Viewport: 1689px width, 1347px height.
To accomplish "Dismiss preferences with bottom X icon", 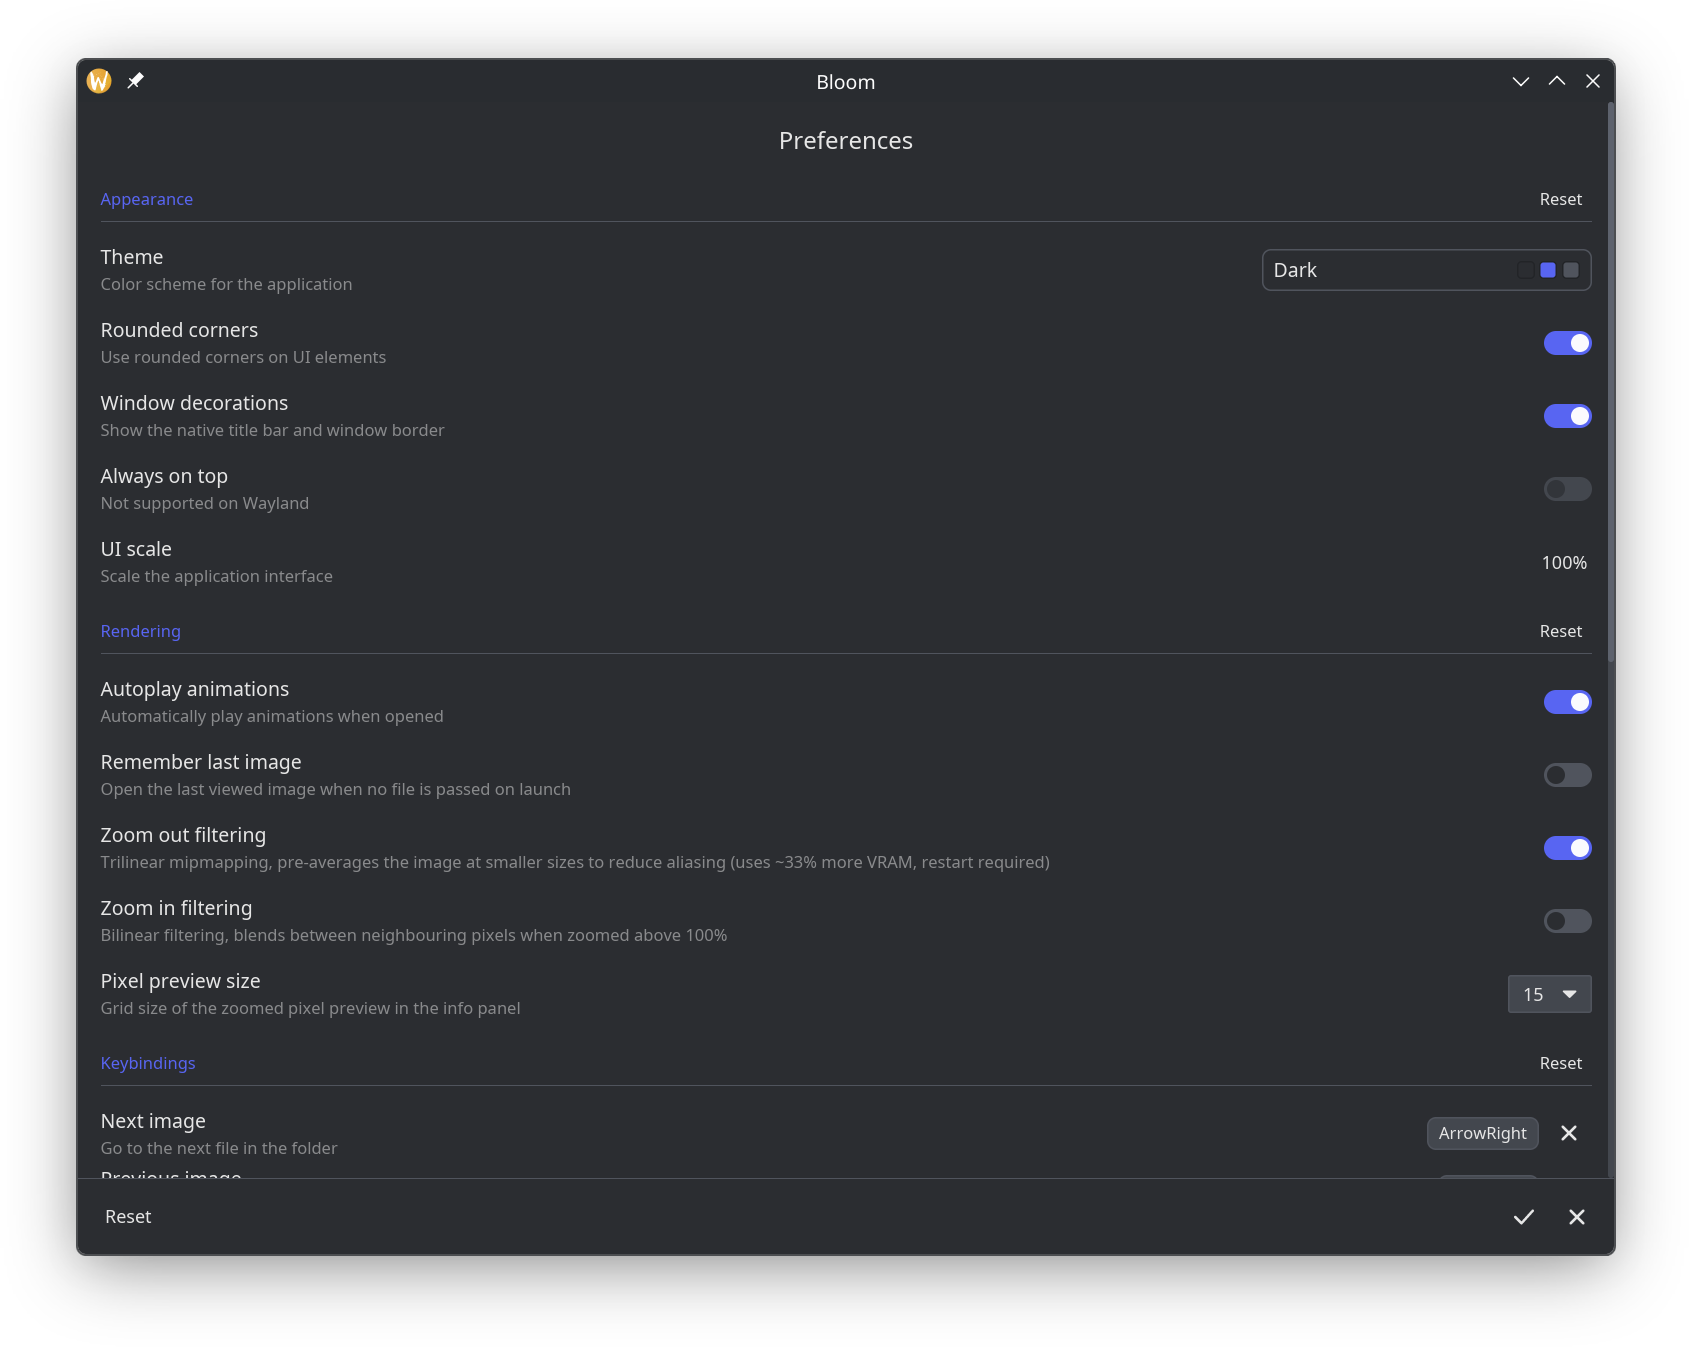I will pyautogui.click(x=1577, y=1217).
